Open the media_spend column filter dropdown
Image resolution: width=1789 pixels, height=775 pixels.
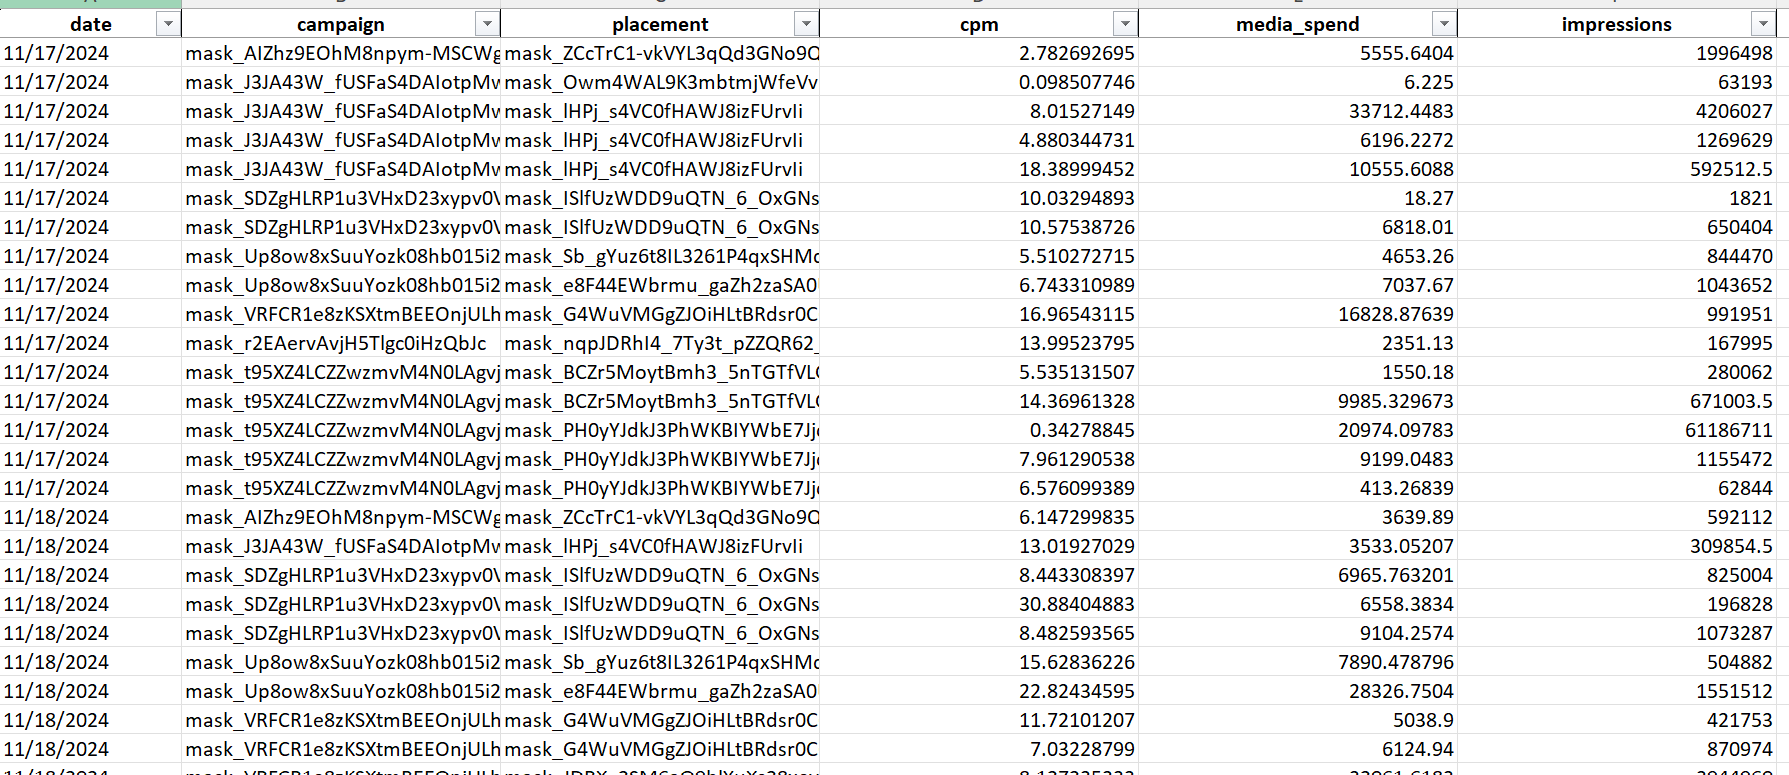tap(1444, 24)
